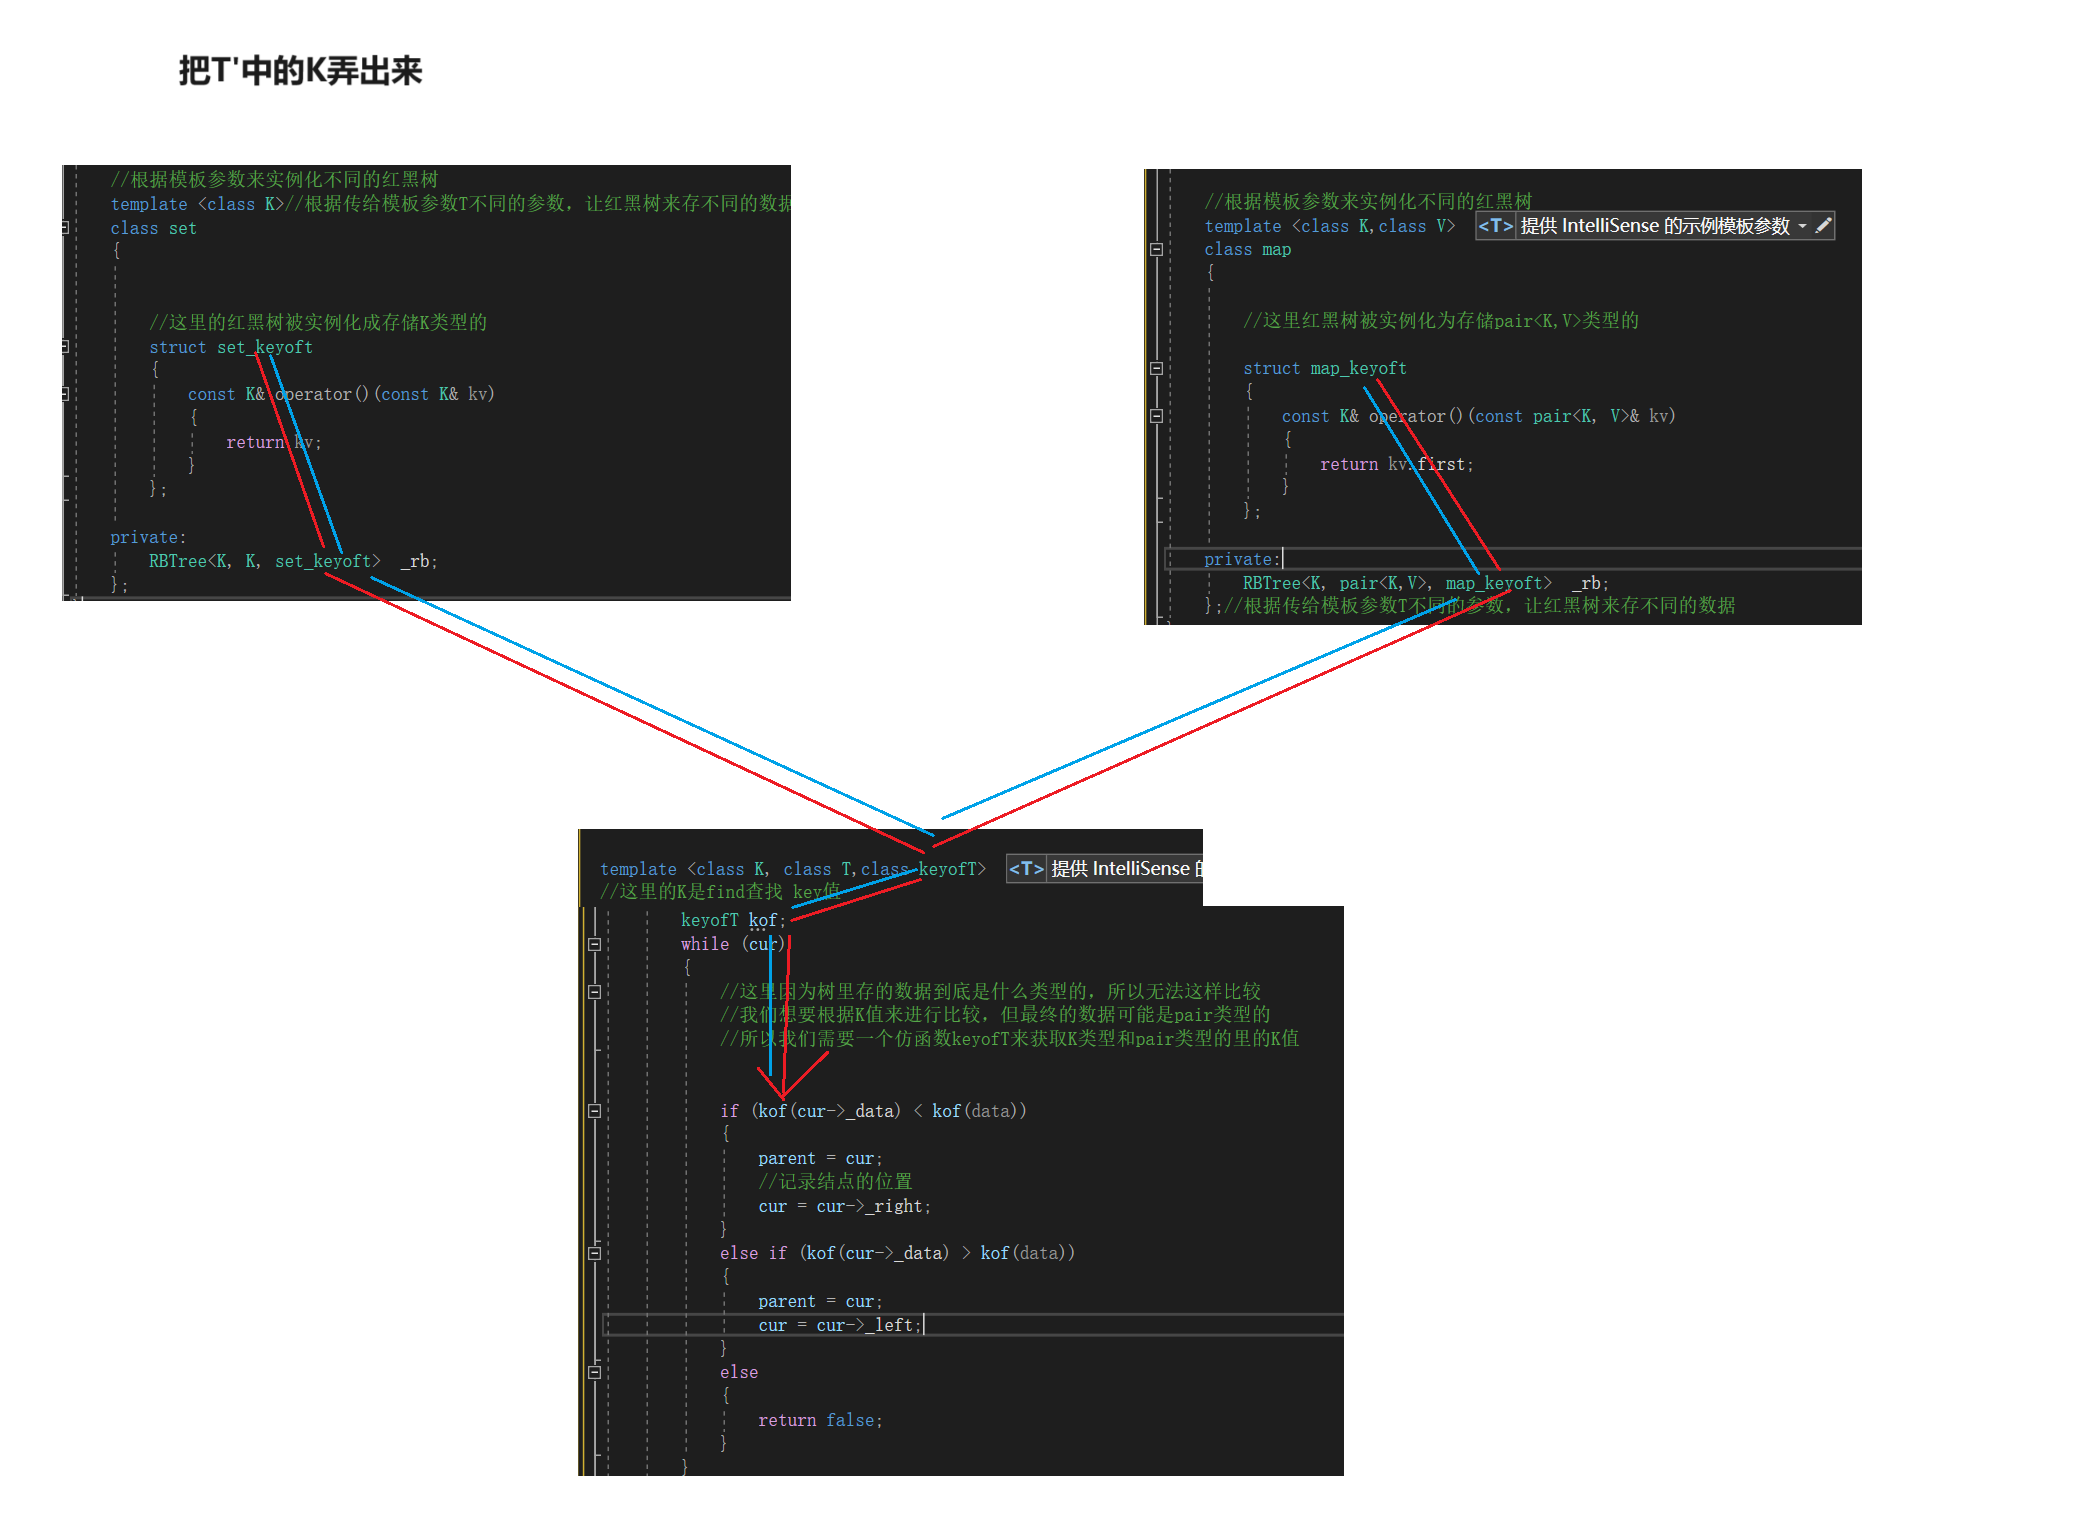Click 'RBTree<K, pair<K,V>, map_keyoft> _rb;' line
This screenshot has width=2092, height=1536.
(x=1426, y=583)
